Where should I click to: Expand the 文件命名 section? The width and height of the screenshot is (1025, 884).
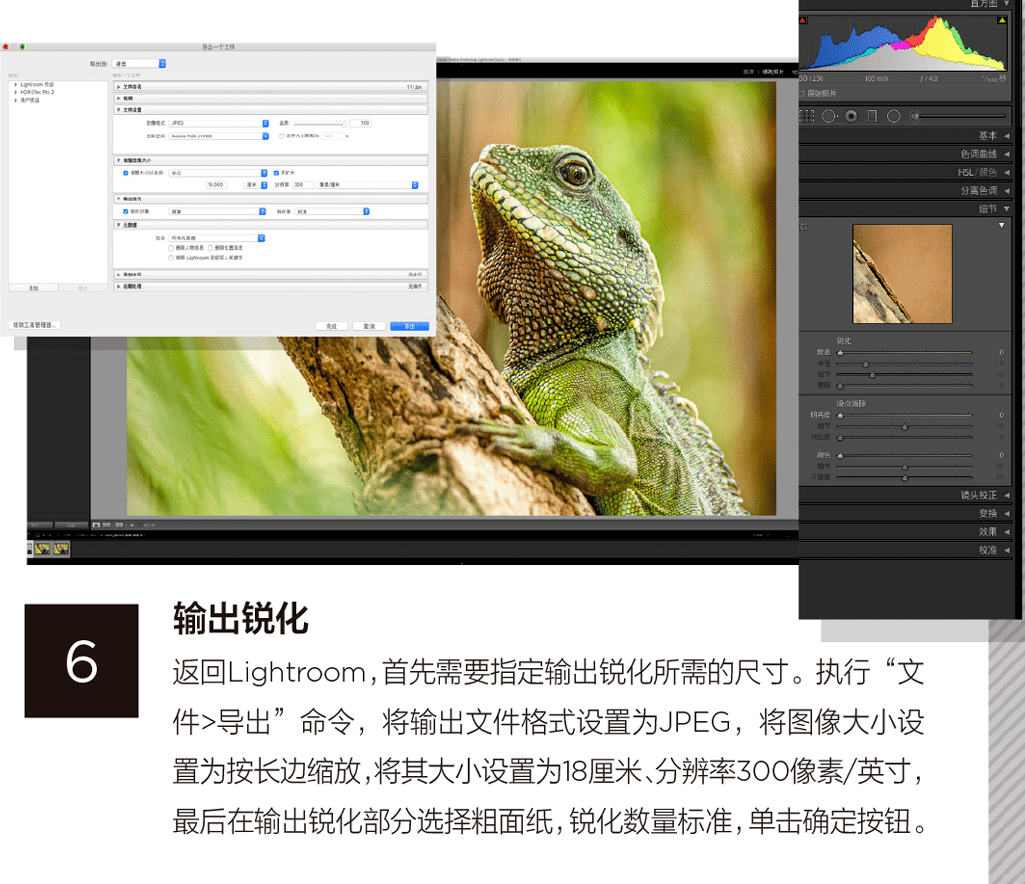[x=271, y=86]
